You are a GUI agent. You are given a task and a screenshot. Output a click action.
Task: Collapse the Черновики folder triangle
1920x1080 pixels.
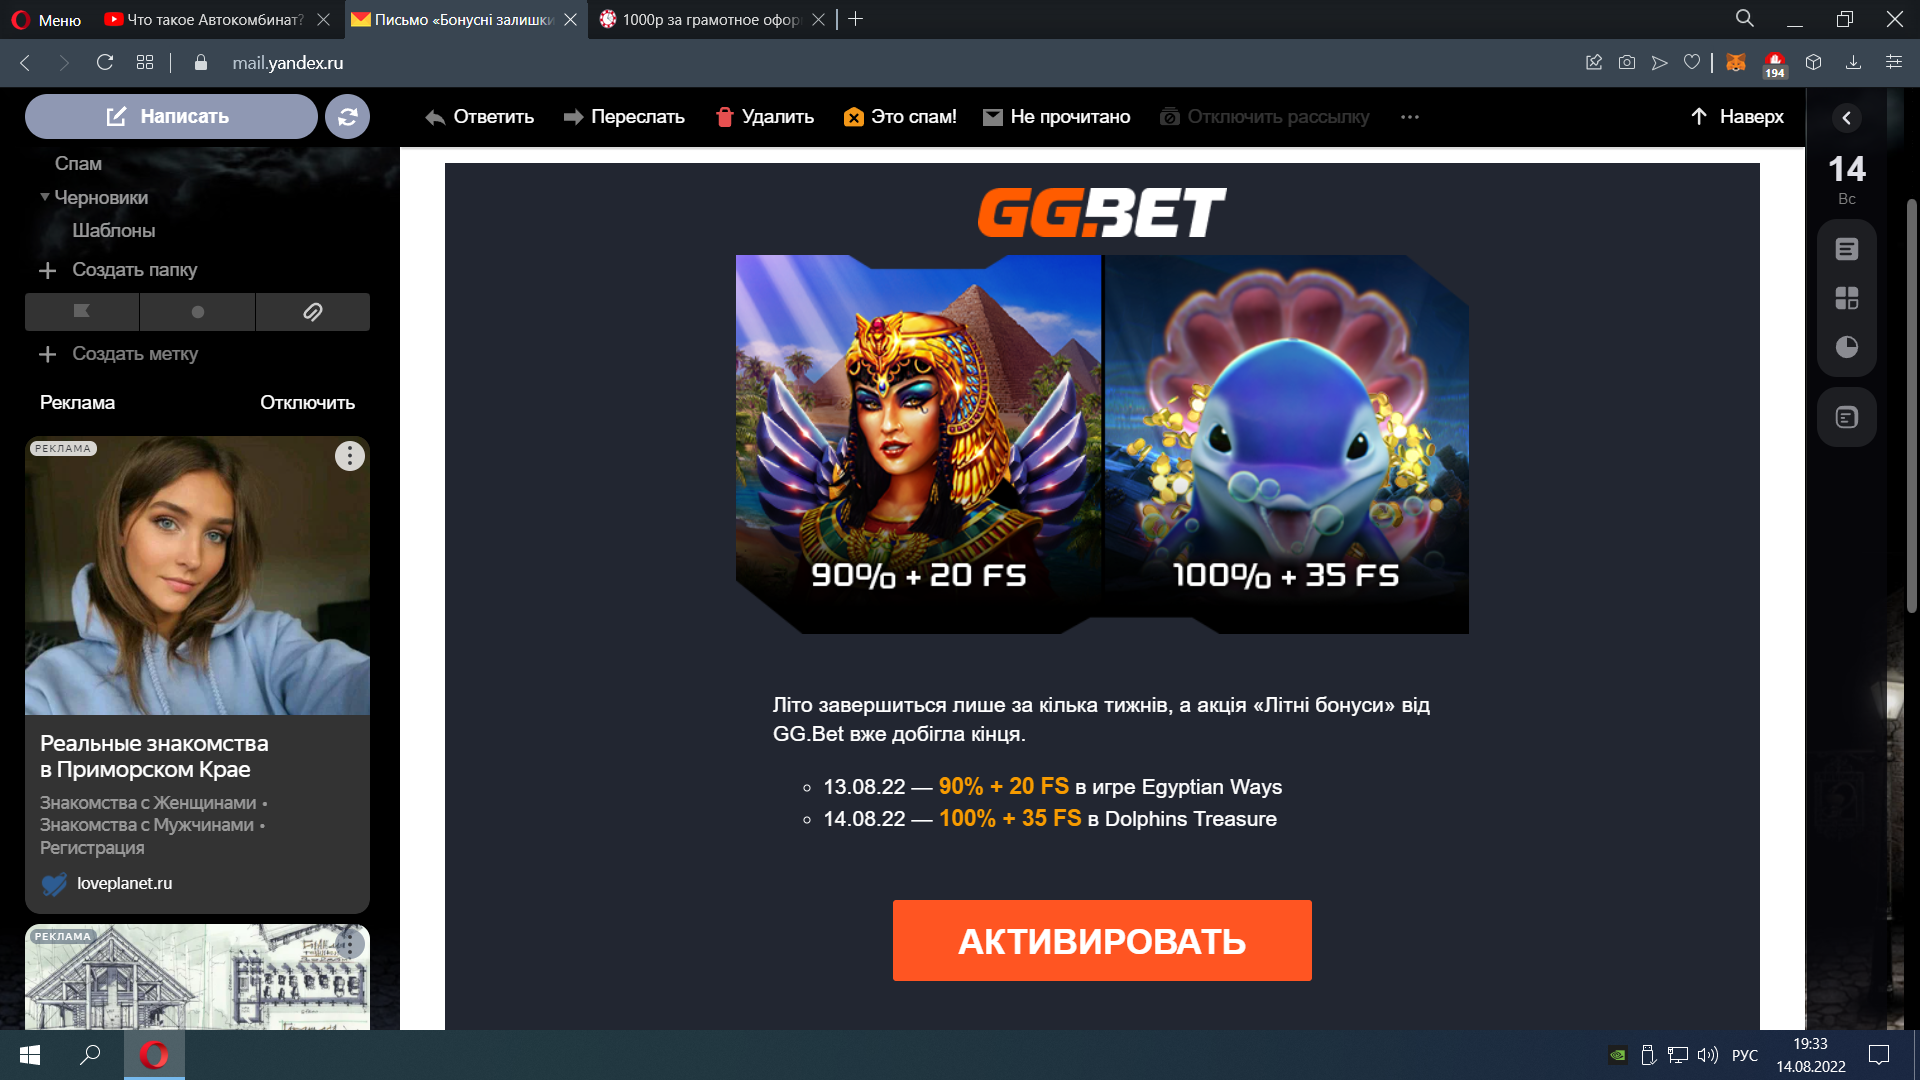[x=45, y=197]
